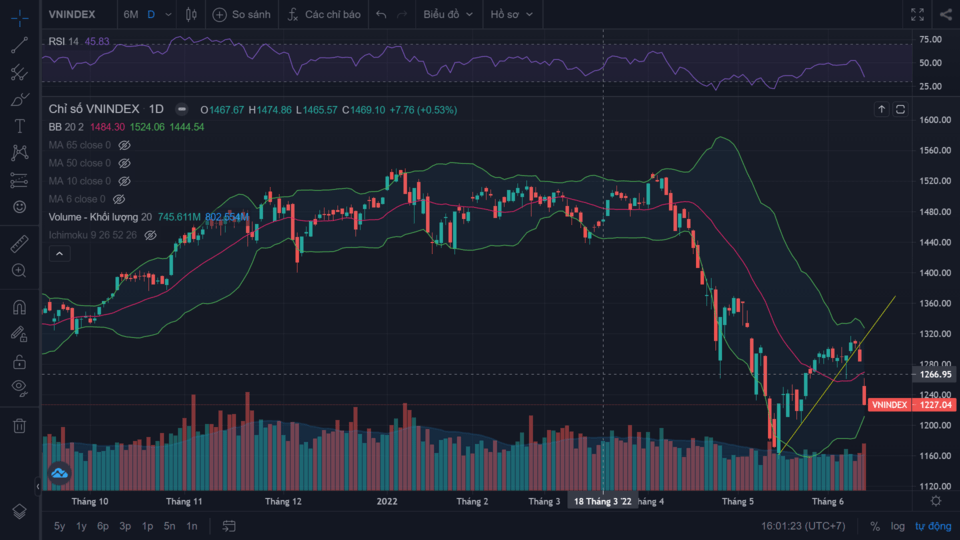Toggle Ichimoku indicator visibility
The width and height of the screenshot is (960, 540).
pos(150,235)
